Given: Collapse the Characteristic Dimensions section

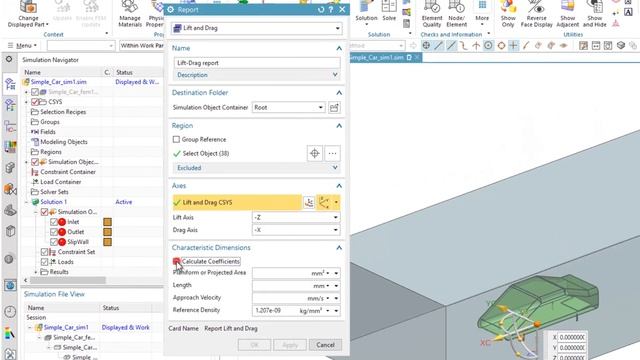Looking at the screenshot, I should coord(339,248).
